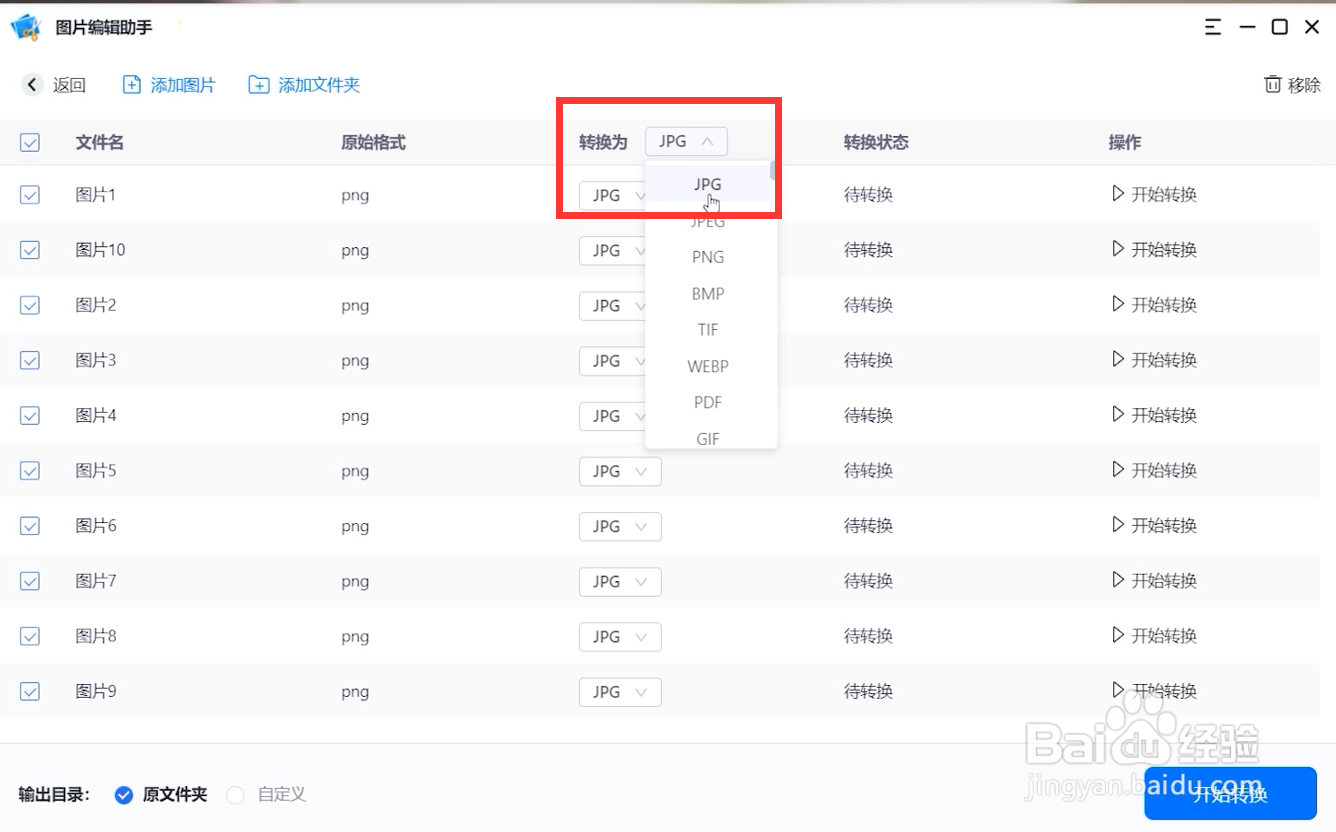The image size is (1336, 832).
Task: Open the format dropdown for 图片5
Action: pos(620,471)
